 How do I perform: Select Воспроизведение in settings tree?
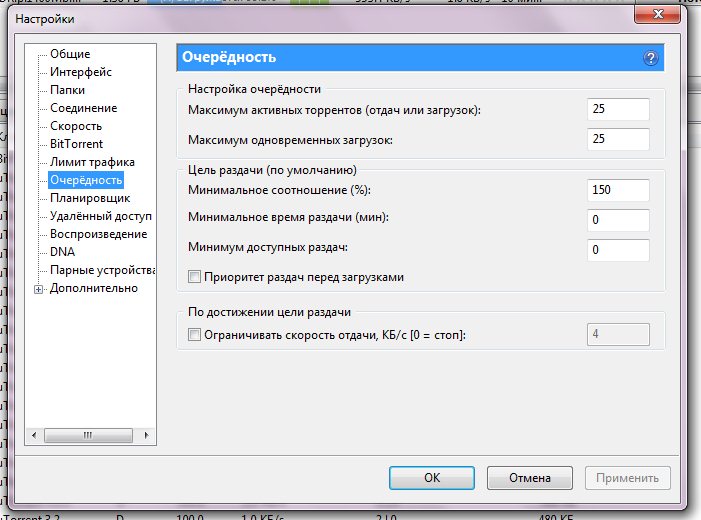click(x=98, y=234)
